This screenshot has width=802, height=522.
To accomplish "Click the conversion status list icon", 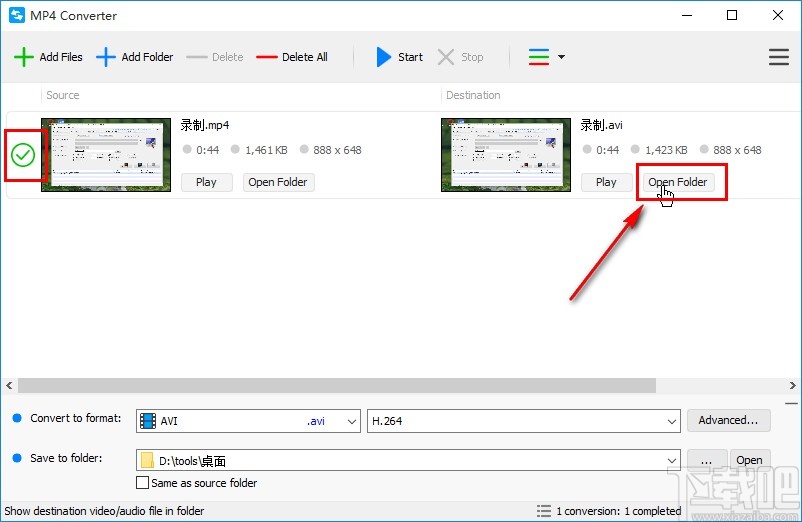I will click(x=543, y=510).
